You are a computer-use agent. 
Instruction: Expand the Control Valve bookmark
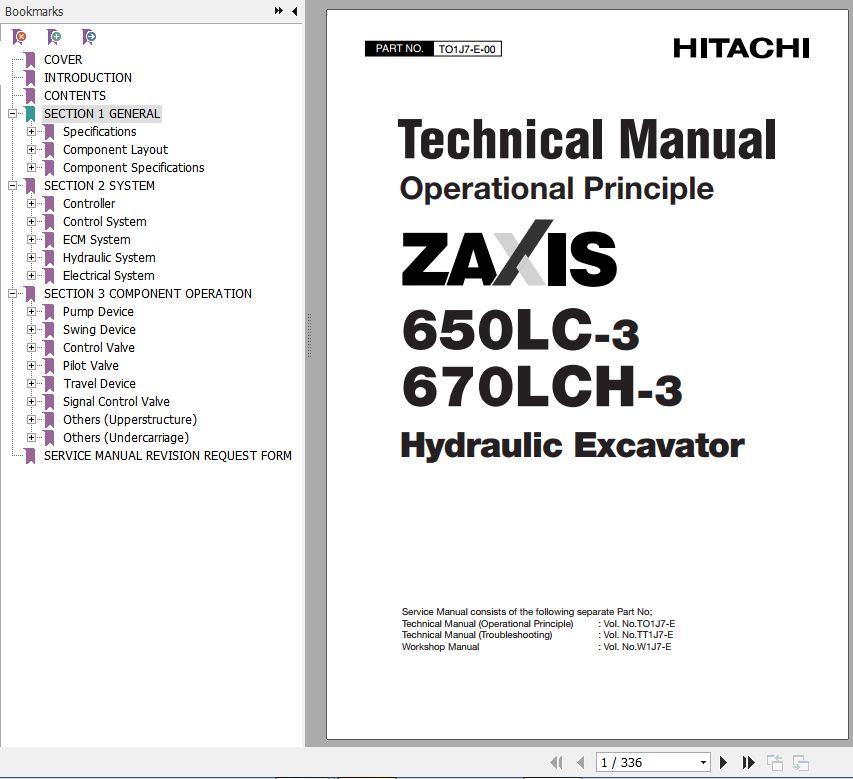point(31,348)
